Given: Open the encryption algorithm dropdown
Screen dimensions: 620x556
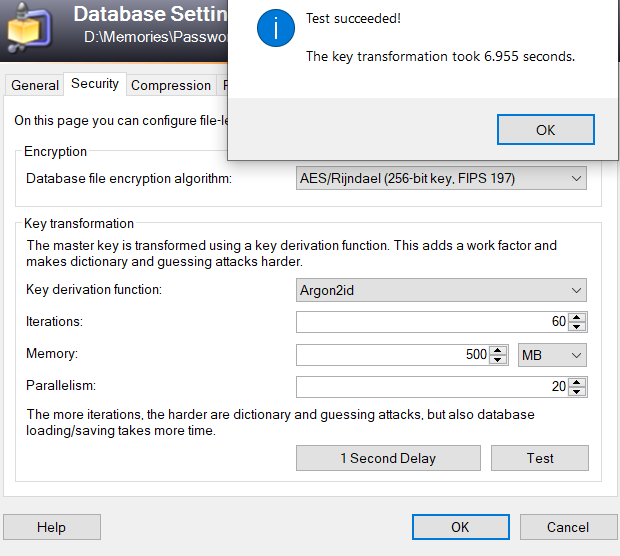Looking at the screenshot, I should 441,179.
